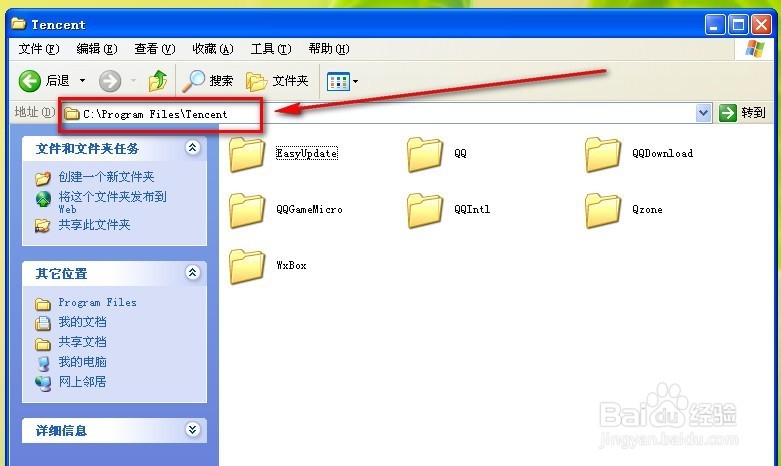Select the QQ folder icon
Image resolution: width=781 pixels, height=466 pixels.
pos(425,155)
